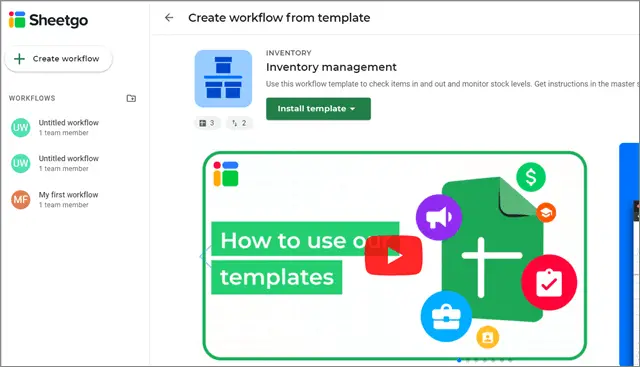Go back using the left arrow
This screenshot has width=640, height=367.
[x=169, y=18]
